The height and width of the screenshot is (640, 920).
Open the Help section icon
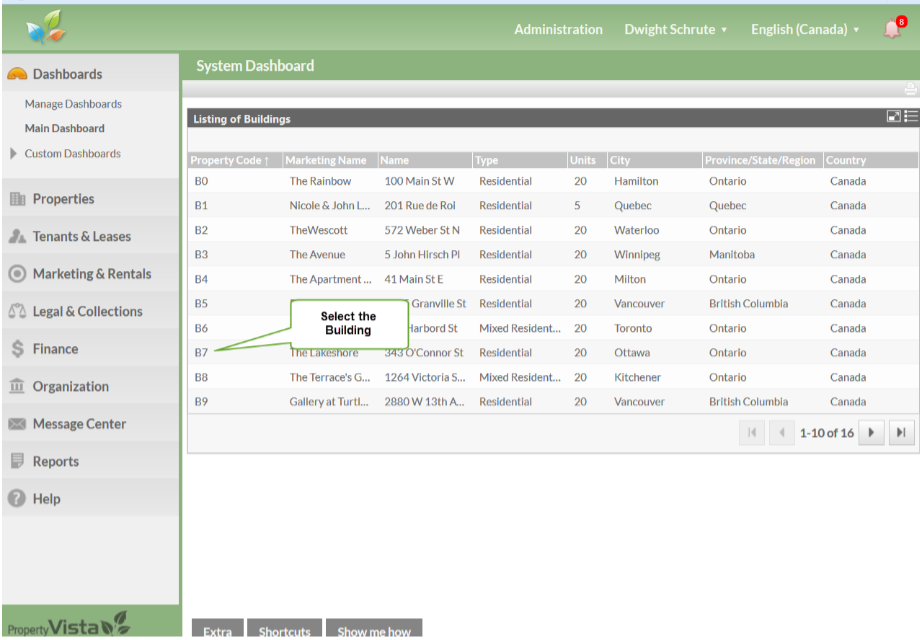(16, 499)
